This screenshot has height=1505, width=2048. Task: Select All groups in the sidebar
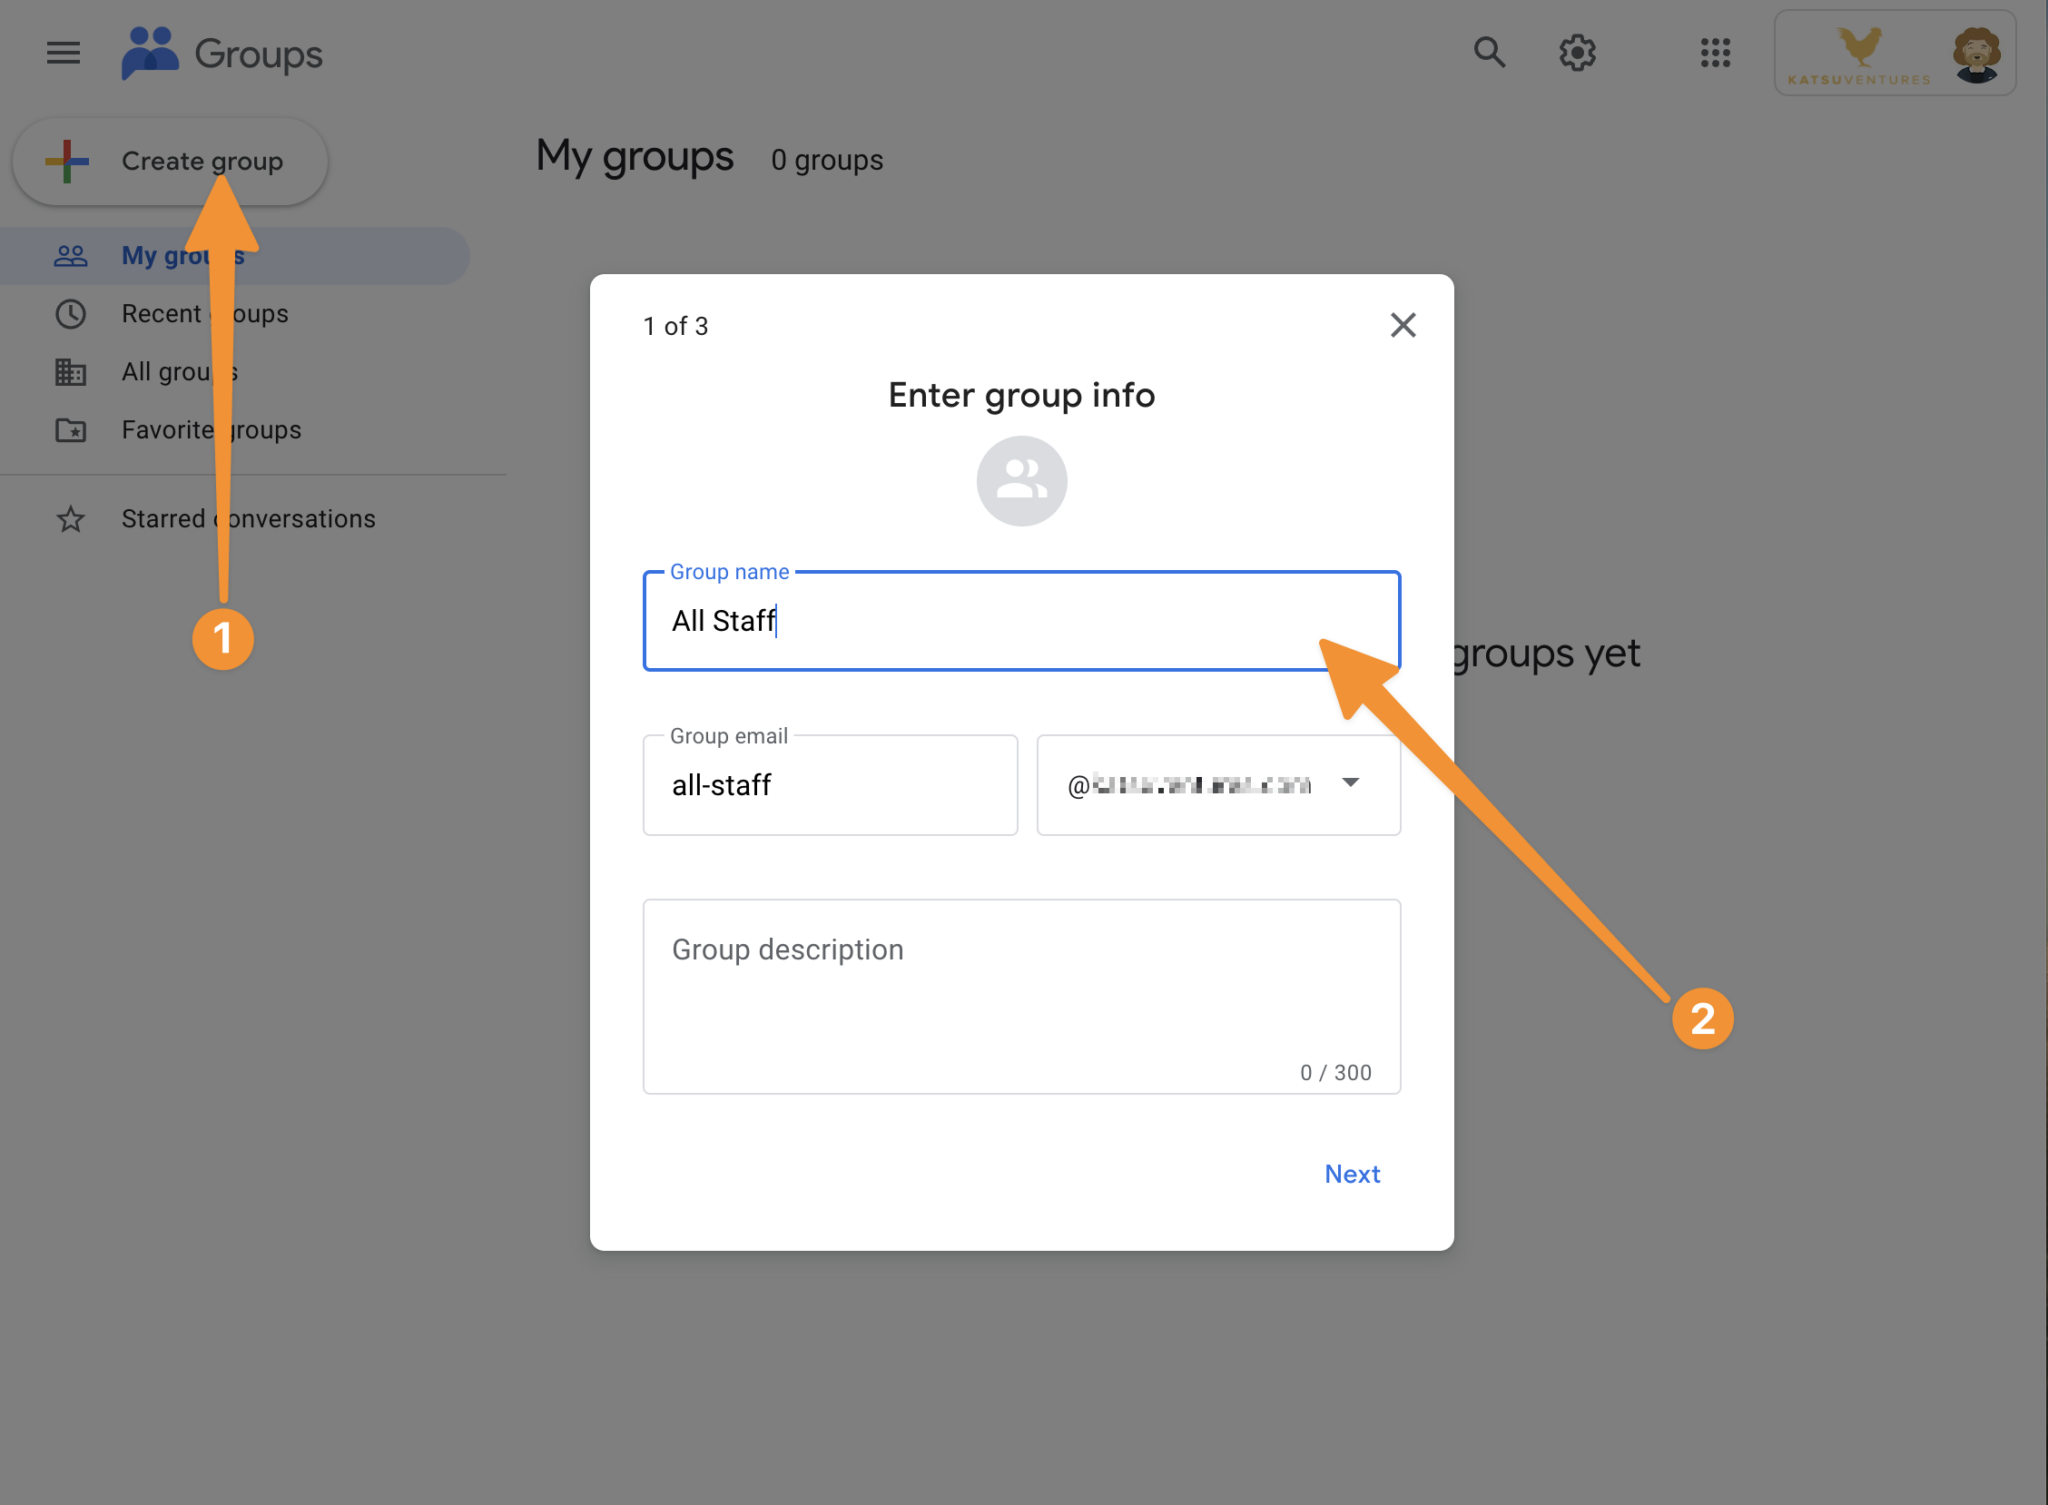pyautogui.click(x=179, y=371)
